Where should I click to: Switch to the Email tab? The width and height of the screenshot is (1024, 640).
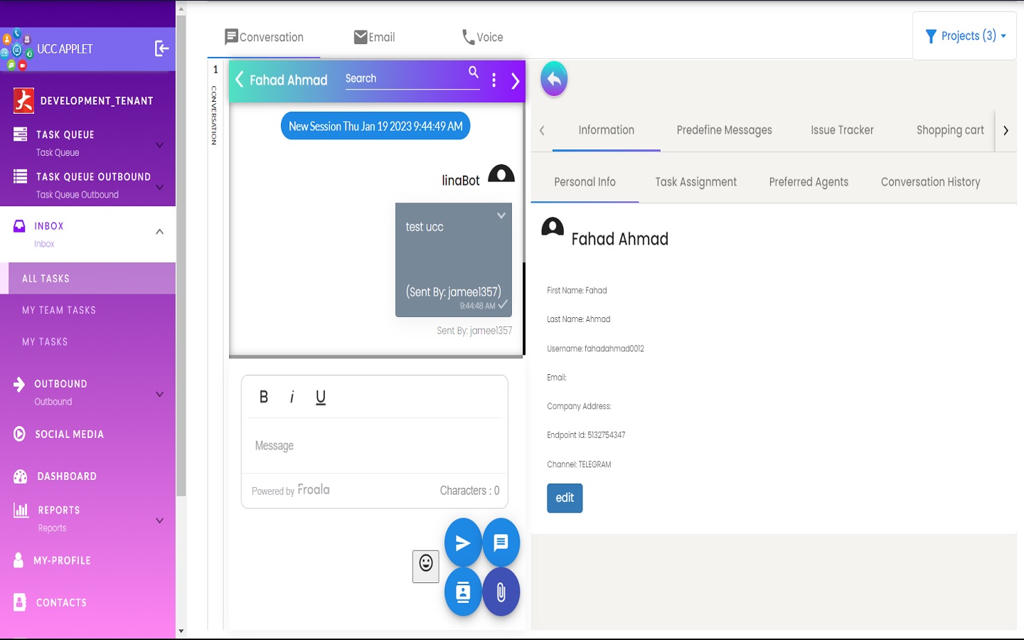click(374, 37)
